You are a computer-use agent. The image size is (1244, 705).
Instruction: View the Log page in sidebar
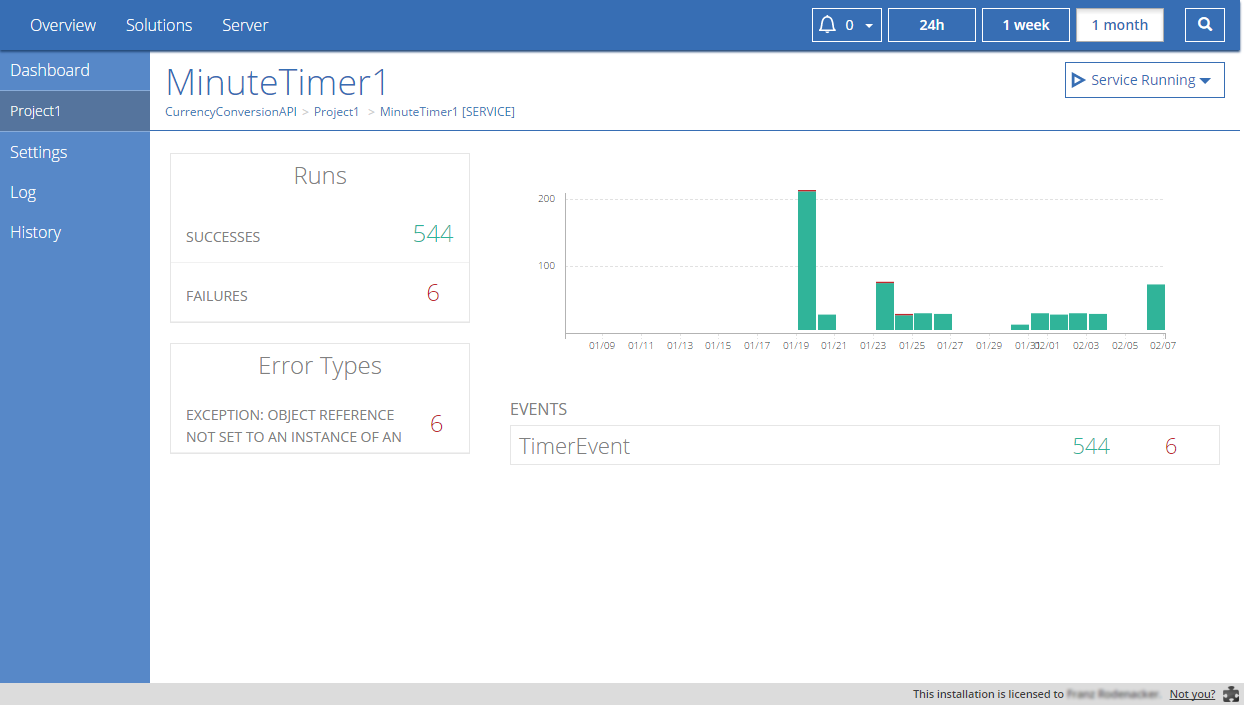tap(23, 192)
